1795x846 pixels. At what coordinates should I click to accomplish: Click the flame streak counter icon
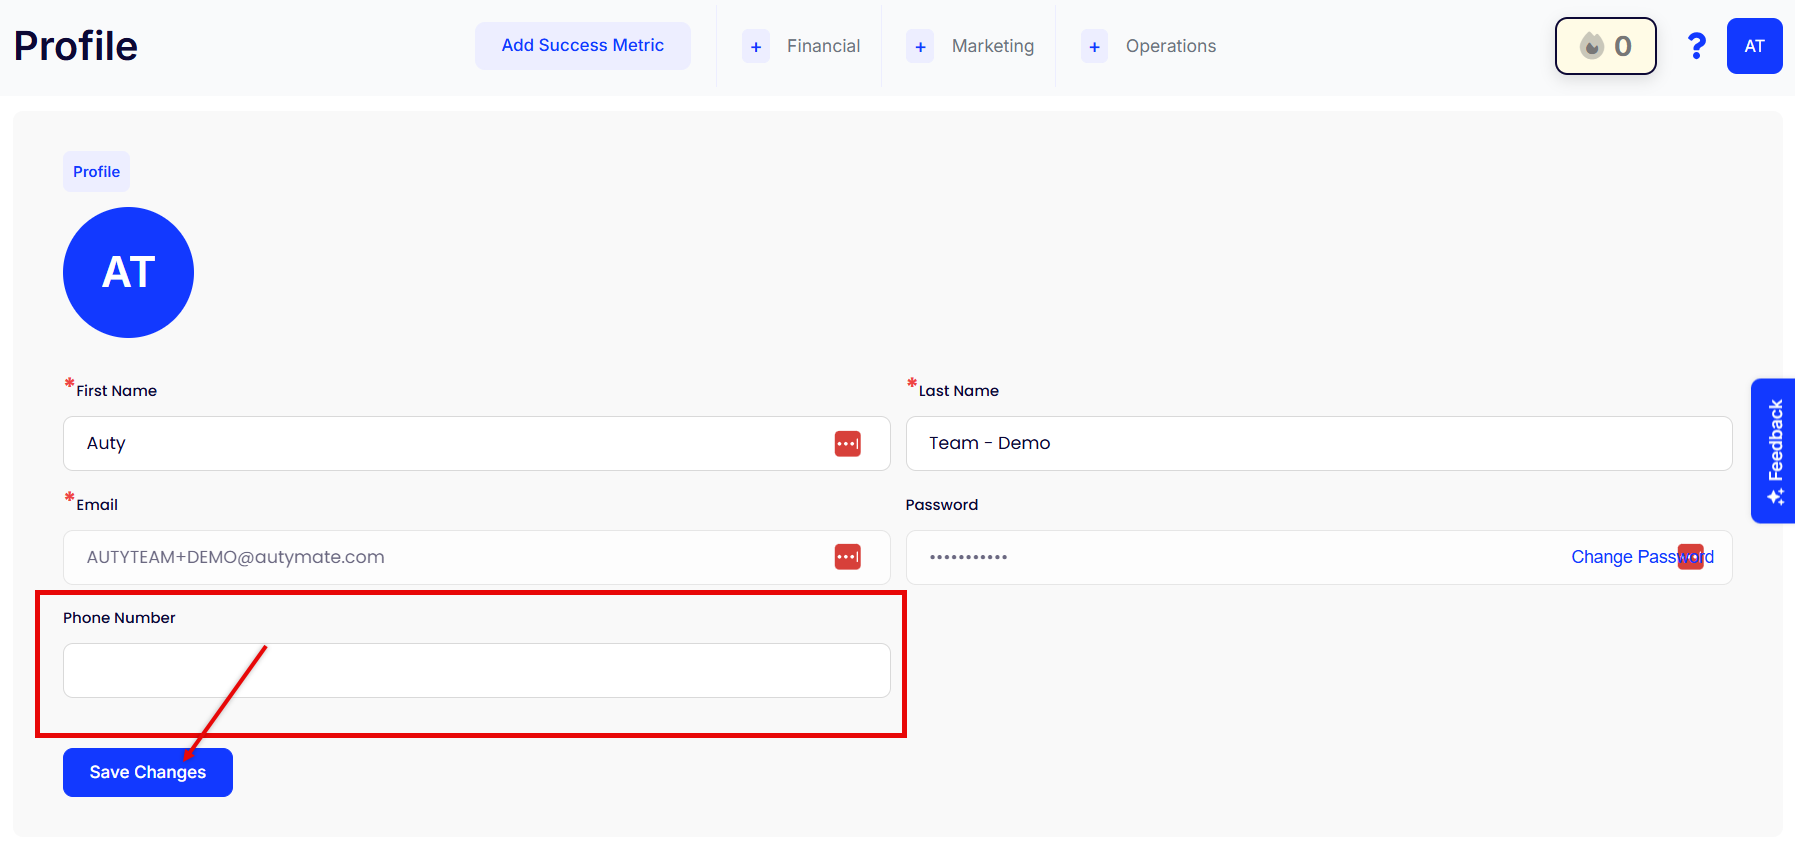click(x=1591, y=46)
